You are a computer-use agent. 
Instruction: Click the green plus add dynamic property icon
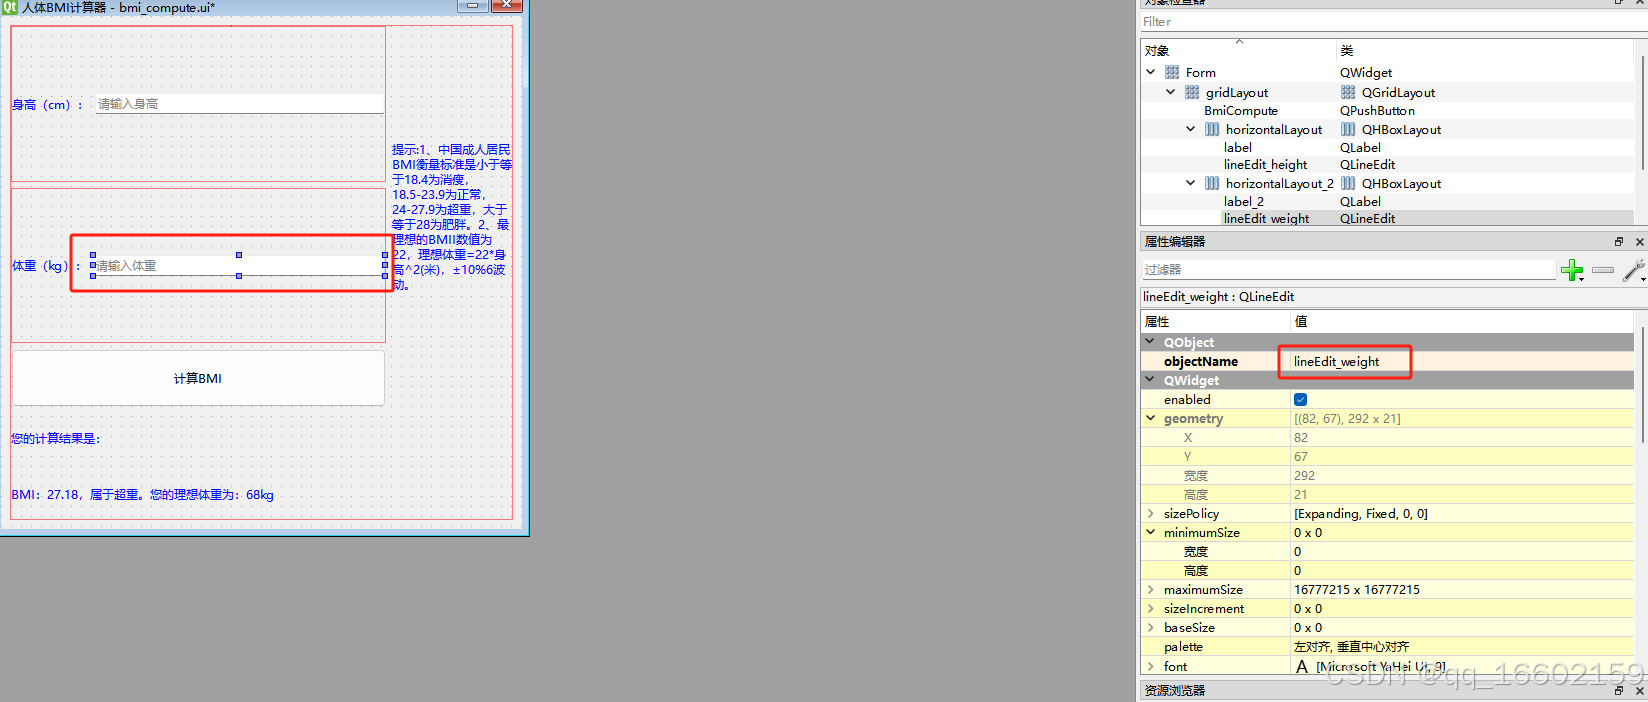coord(1572,270)
